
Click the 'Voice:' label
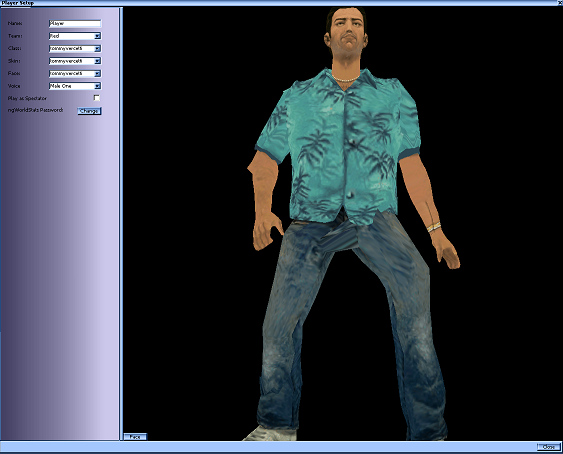pyautogui.click(x=14, y=86)
